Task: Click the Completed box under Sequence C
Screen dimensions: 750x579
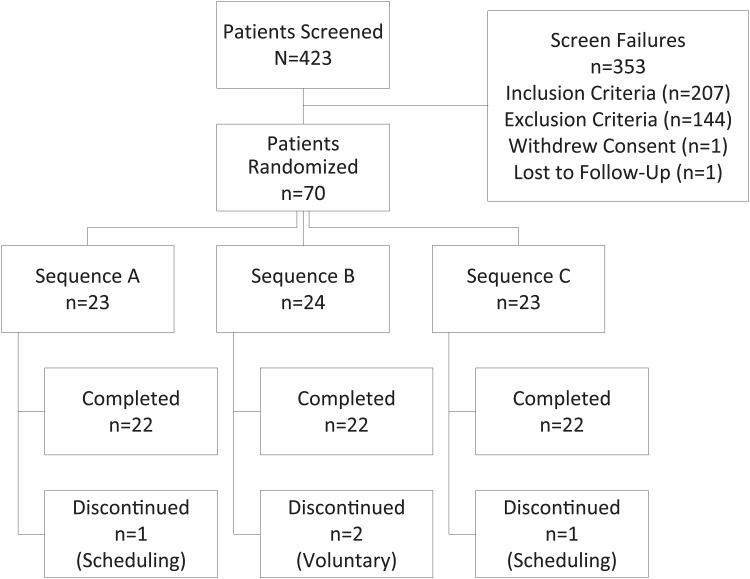Action: pyautogui.click(x=562, y=412)
